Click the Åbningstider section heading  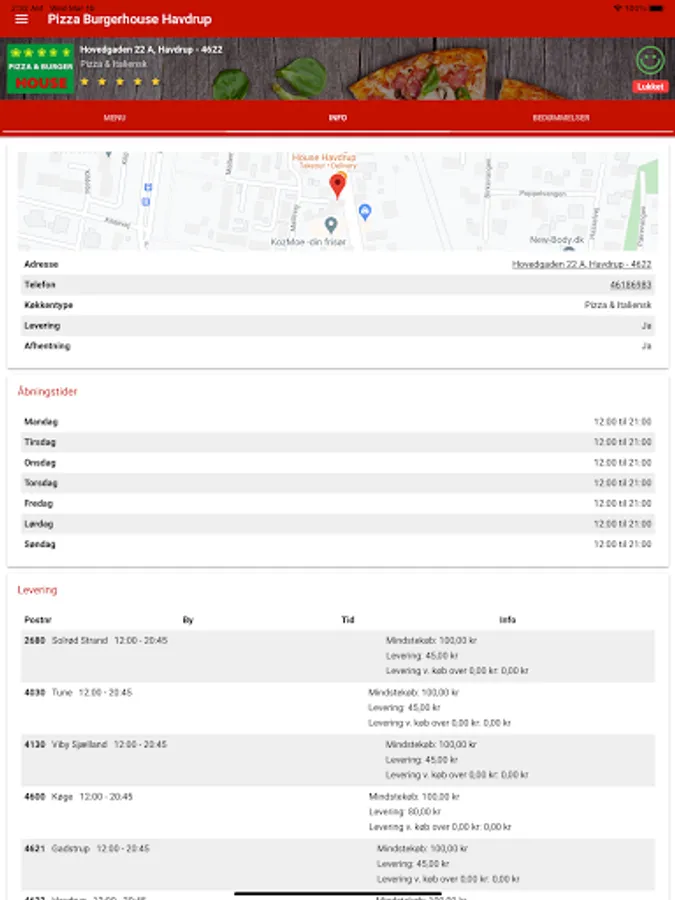pos(47,391)
